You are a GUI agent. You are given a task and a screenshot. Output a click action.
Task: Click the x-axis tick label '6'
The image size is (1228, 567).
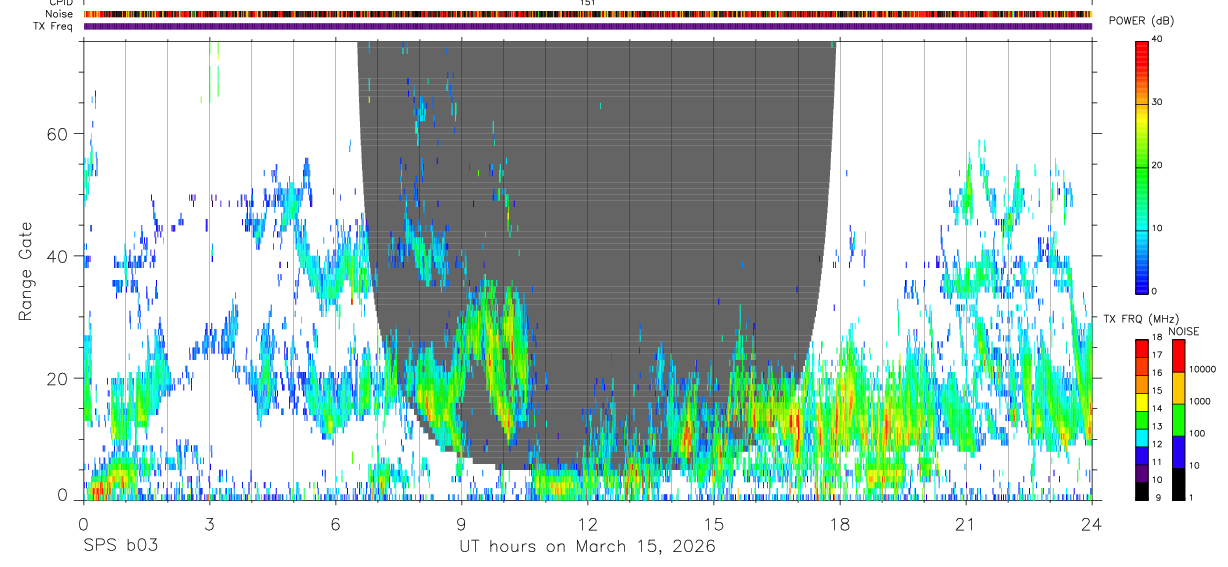335,524
